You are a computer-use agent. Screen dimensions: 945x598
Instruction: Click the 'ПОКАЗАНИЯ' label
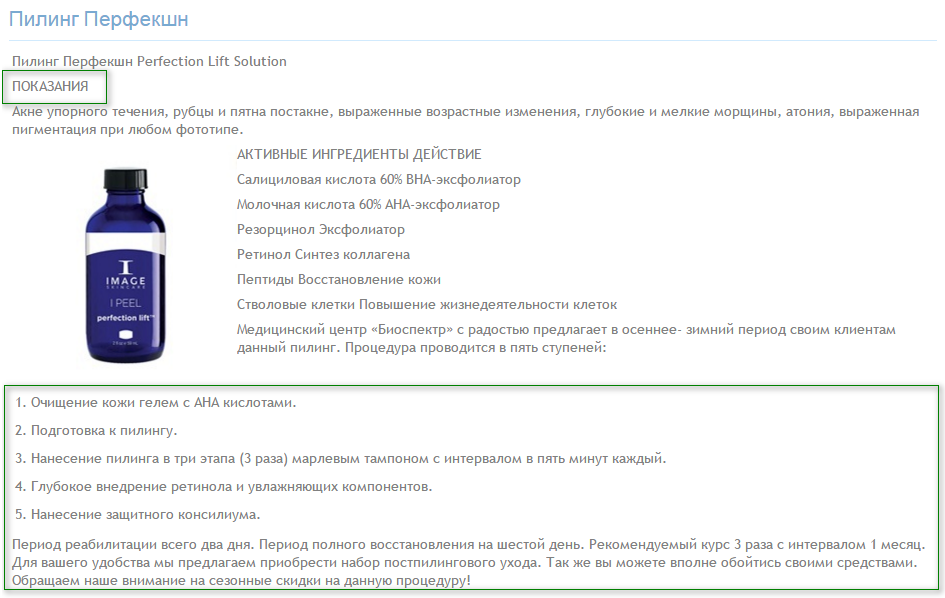coord(50,86)
